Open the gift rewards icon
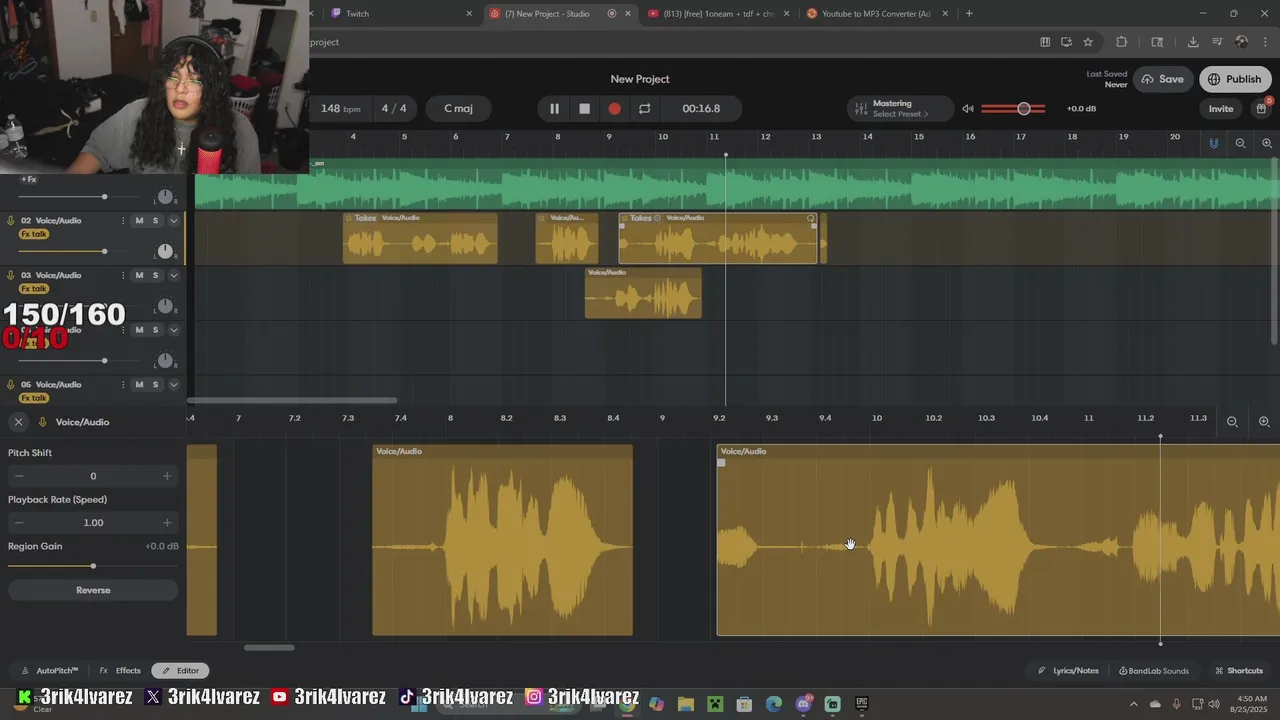This screenshot has width=1280, height=720. pos(1261,108)
